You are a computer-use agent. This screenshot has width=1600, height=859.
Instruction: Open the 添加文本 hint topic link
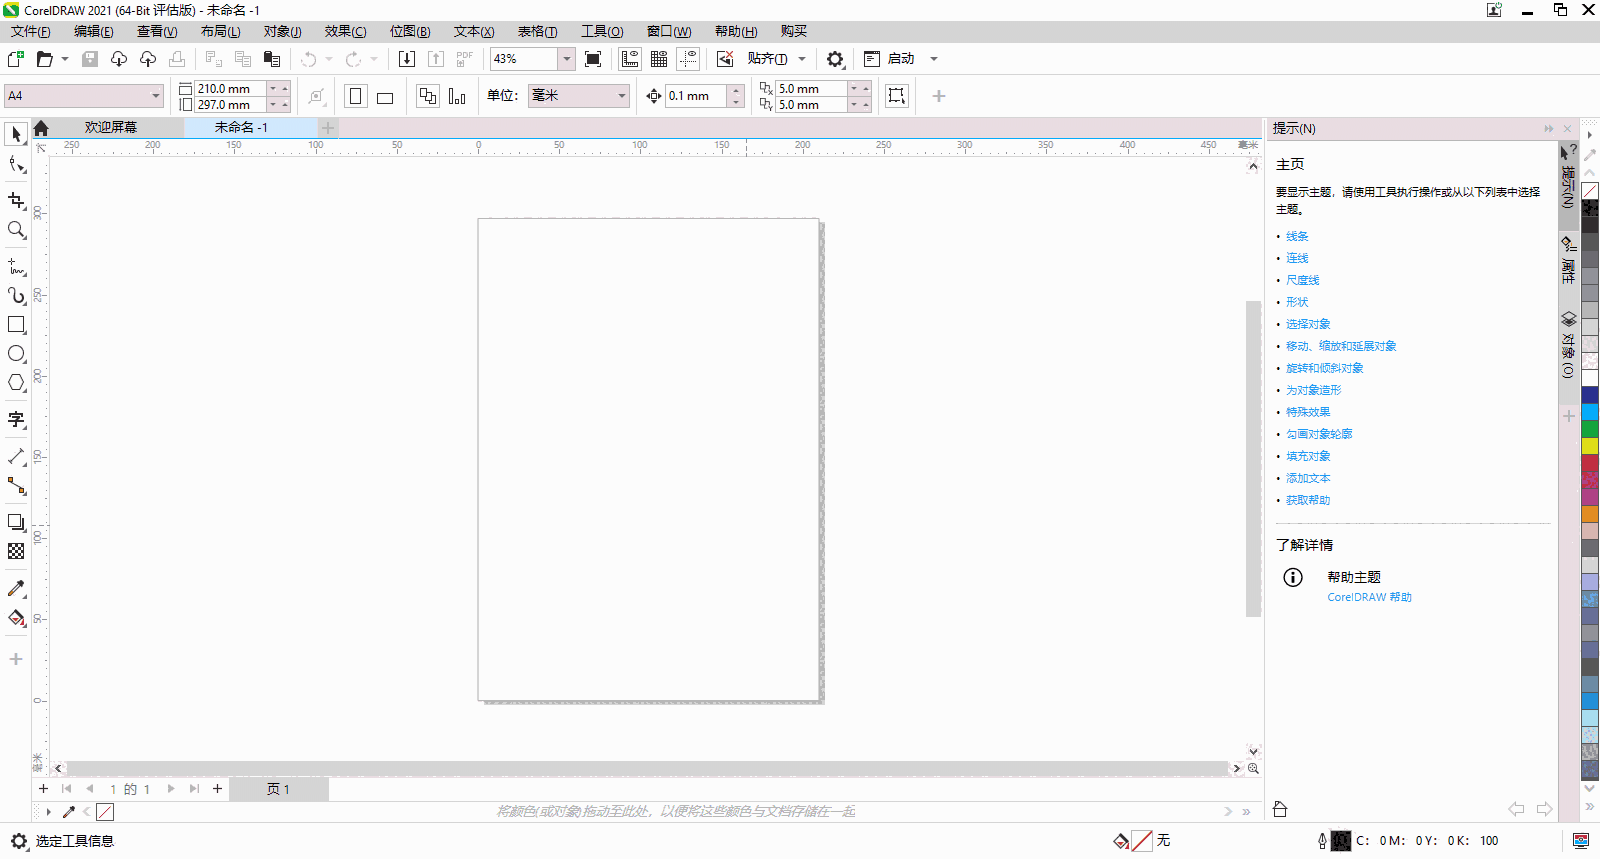(1308, 478)
